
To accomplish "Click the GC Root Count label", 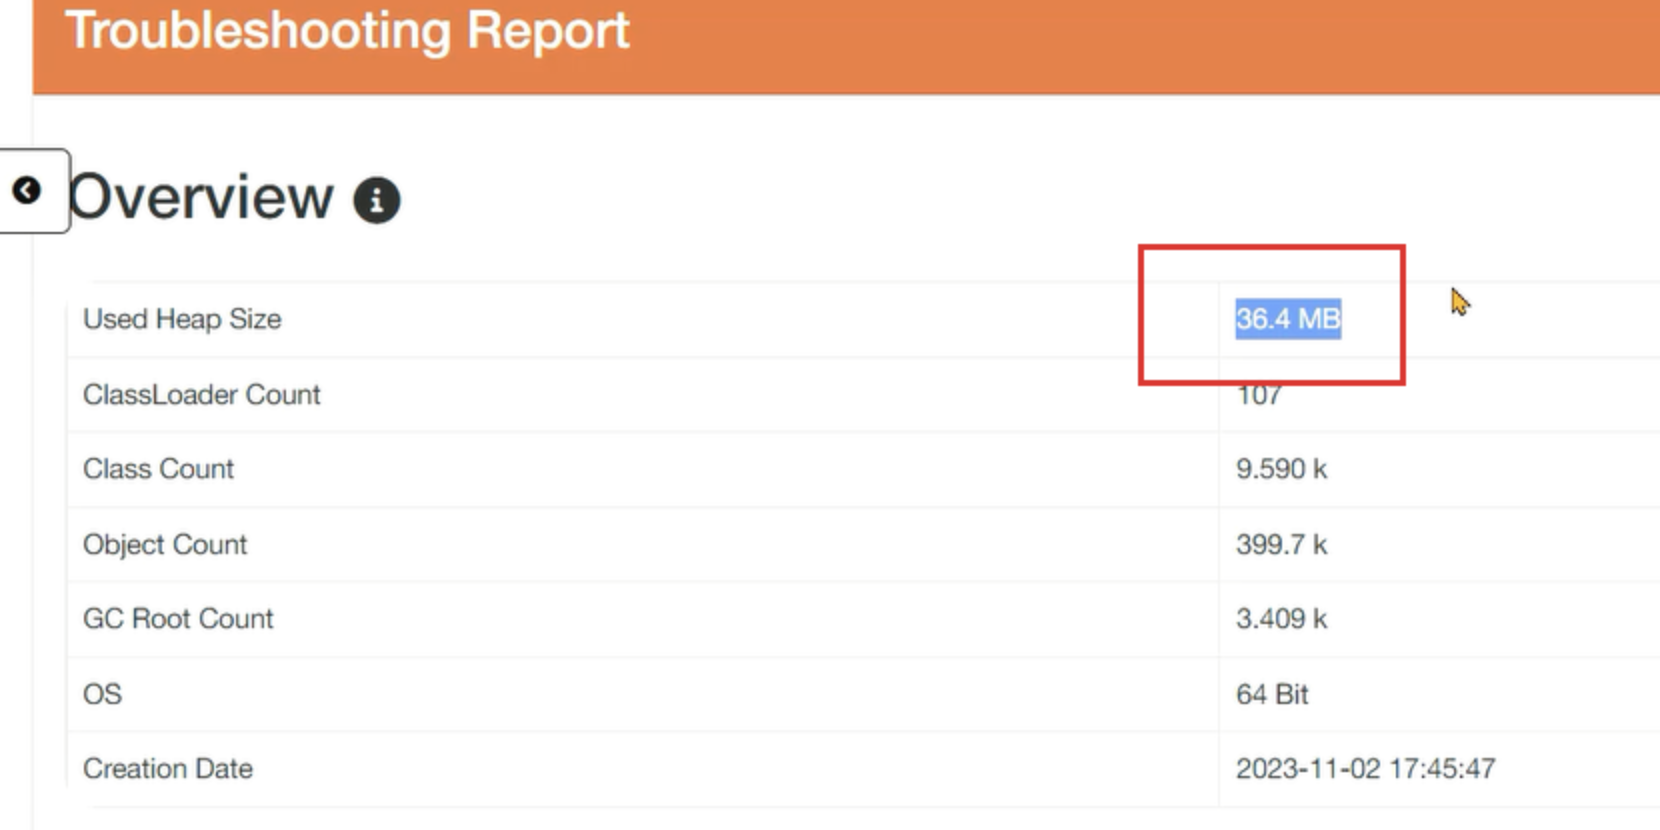I will coord(178,619).
